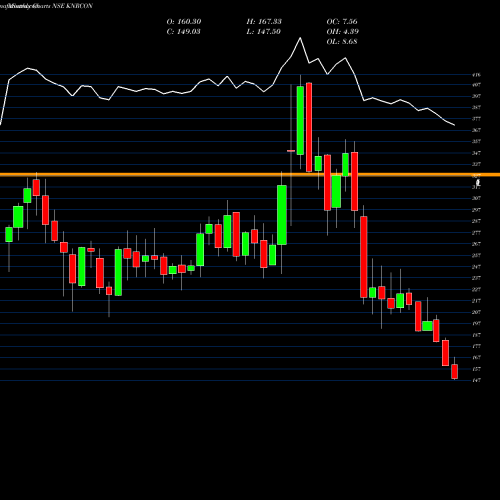Screen dimensions: 500x500
Task: Click the low price value L: 147.50
Action: tap(263, 32)
